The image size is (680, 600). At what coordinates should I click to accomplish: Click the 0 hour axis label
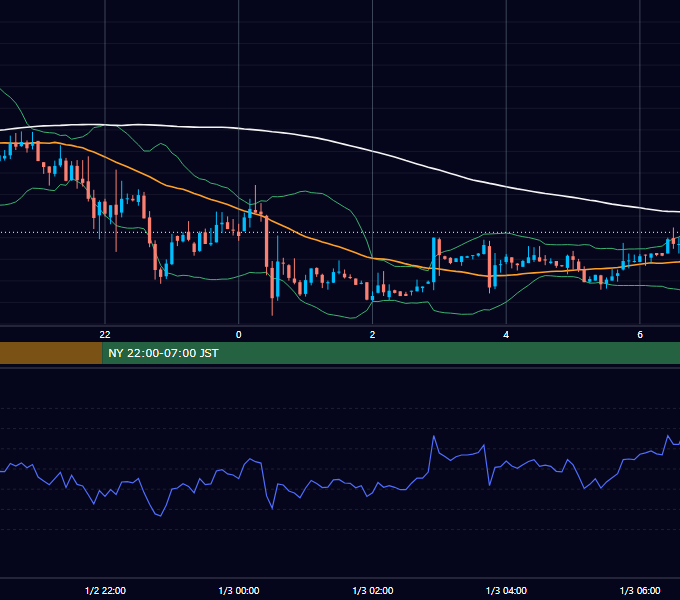pos(239,334)
